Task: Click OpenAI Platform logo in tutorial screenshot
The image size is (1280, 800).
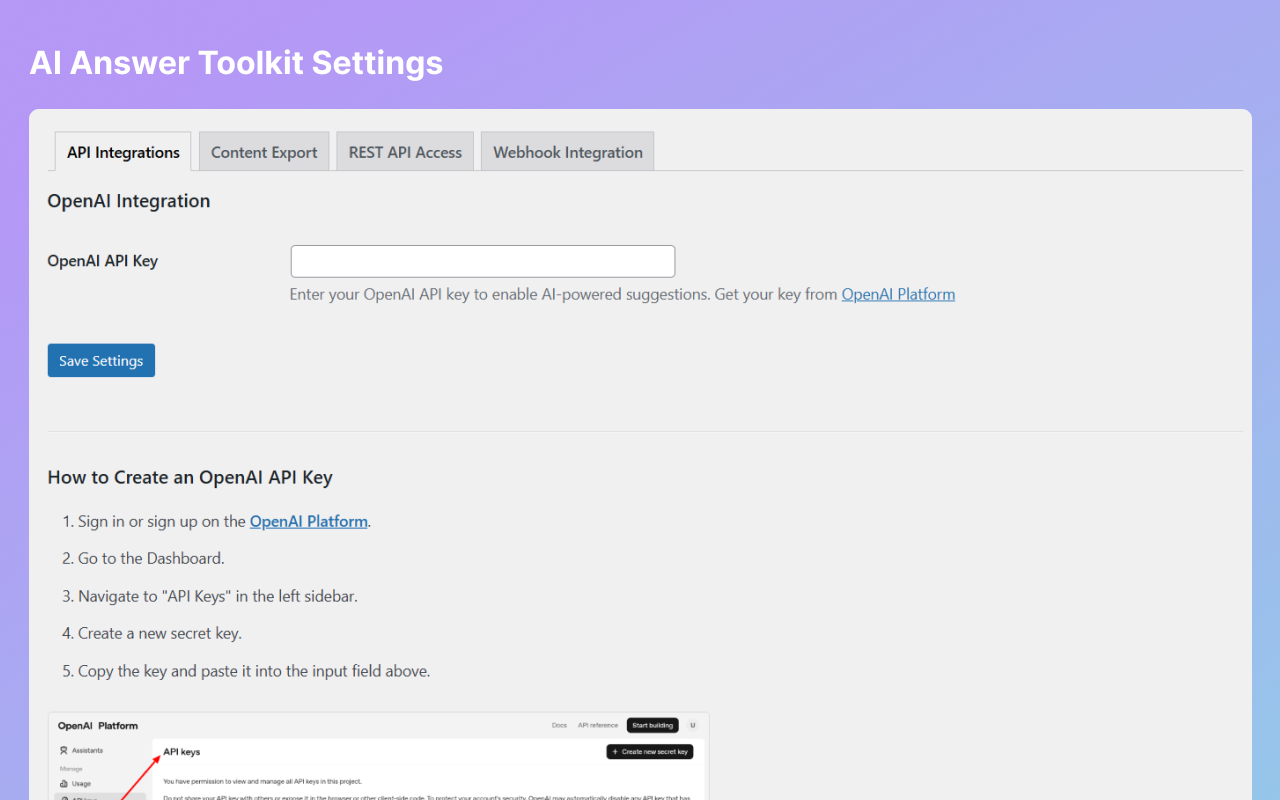Action: [x=98, y=725]
